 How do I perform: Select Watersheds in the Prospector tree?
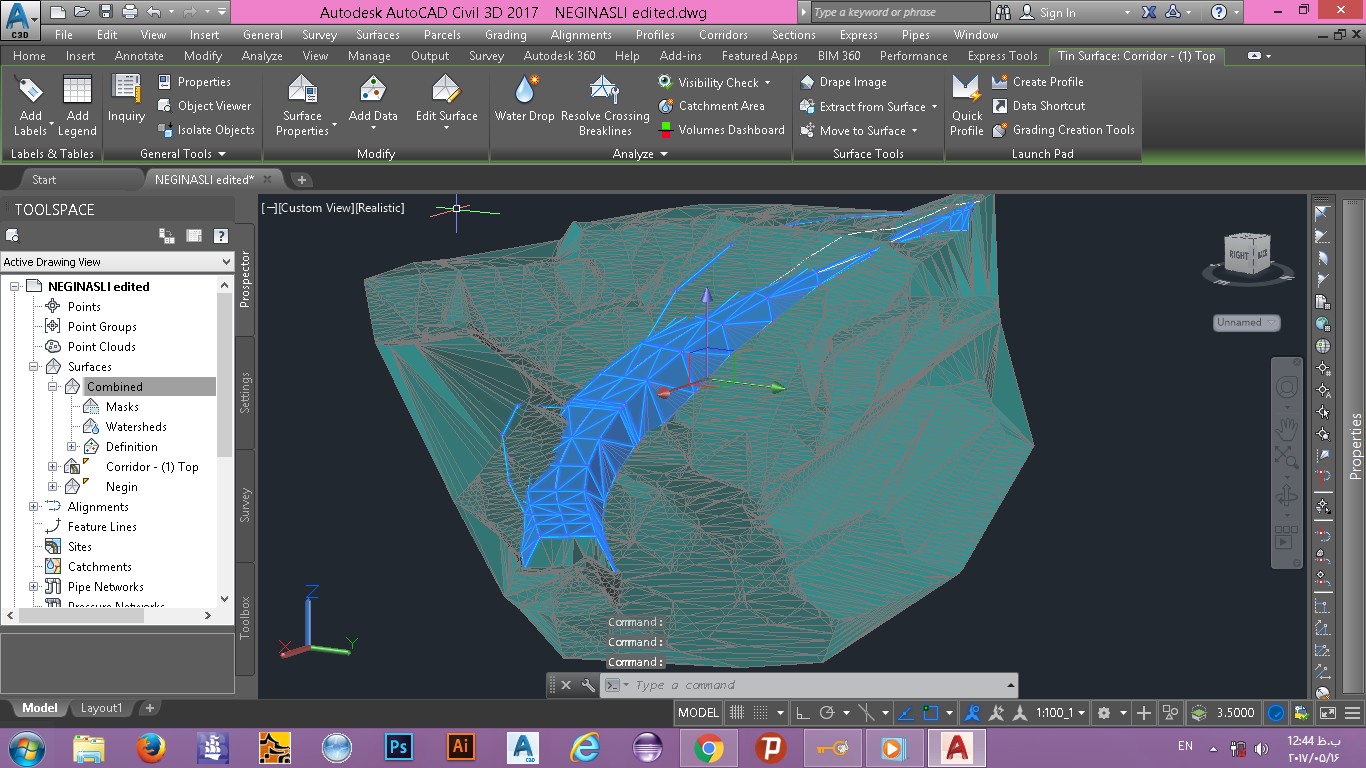pyautogui.click(x=136, y=427)
